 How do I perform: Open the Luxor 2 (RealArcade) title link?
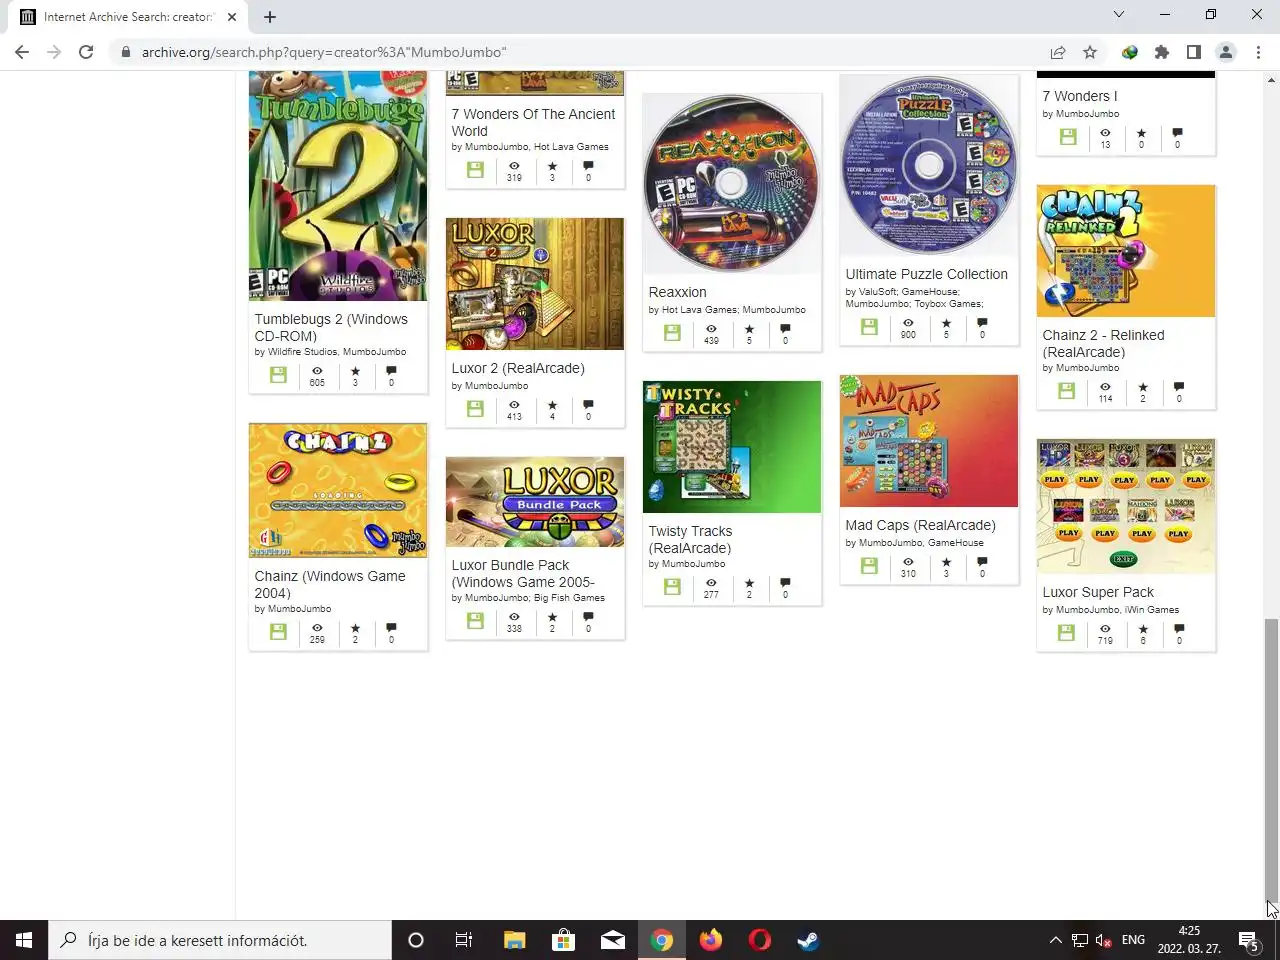click(x=518, y=368)
